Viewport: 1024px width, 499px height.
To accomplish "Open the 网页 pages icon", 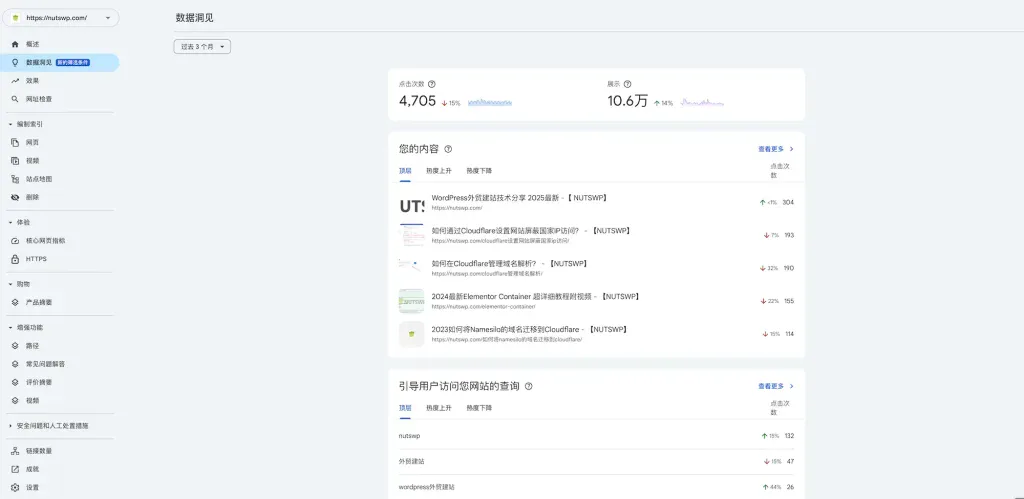I will 15,142.
